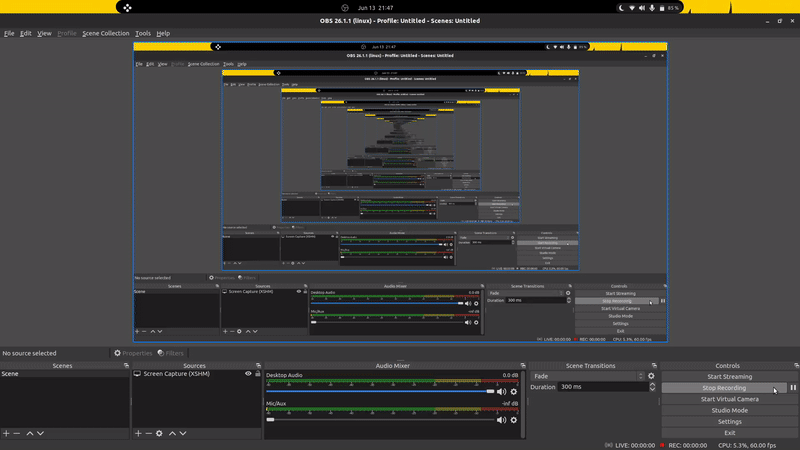Remove the source with the minus icon in Sources
The width and height of the screenshot is (800, 450).
[x=148, y=433]
